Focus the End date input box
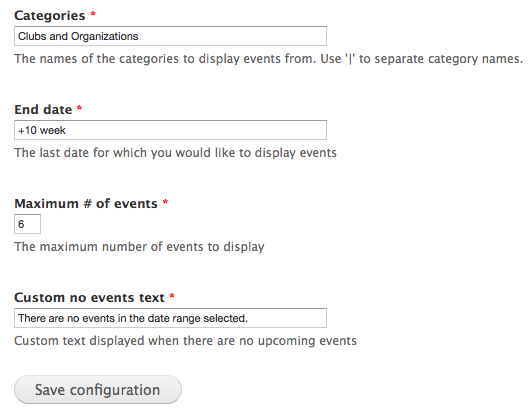 point(170,130)
